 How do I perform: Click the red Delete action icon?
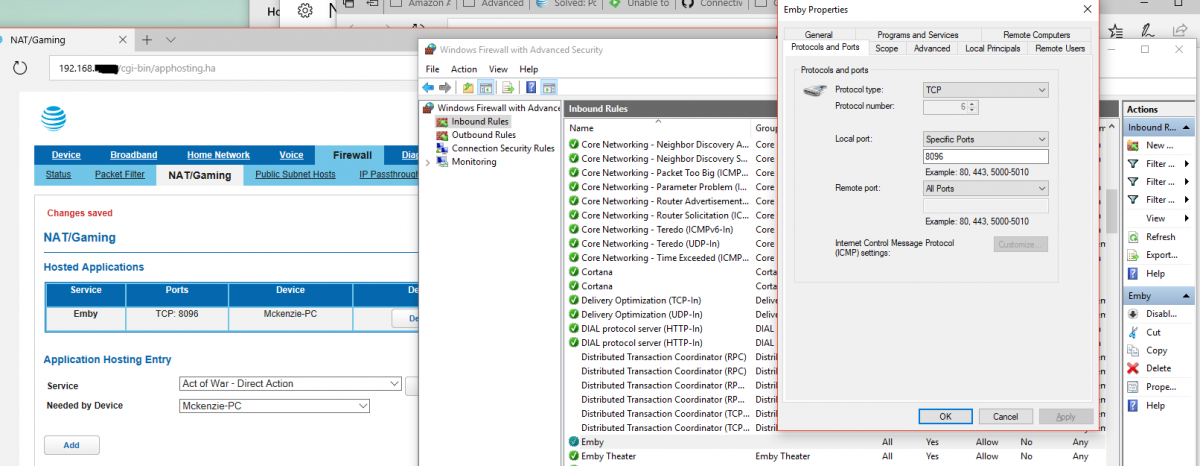coord(1133,368)
